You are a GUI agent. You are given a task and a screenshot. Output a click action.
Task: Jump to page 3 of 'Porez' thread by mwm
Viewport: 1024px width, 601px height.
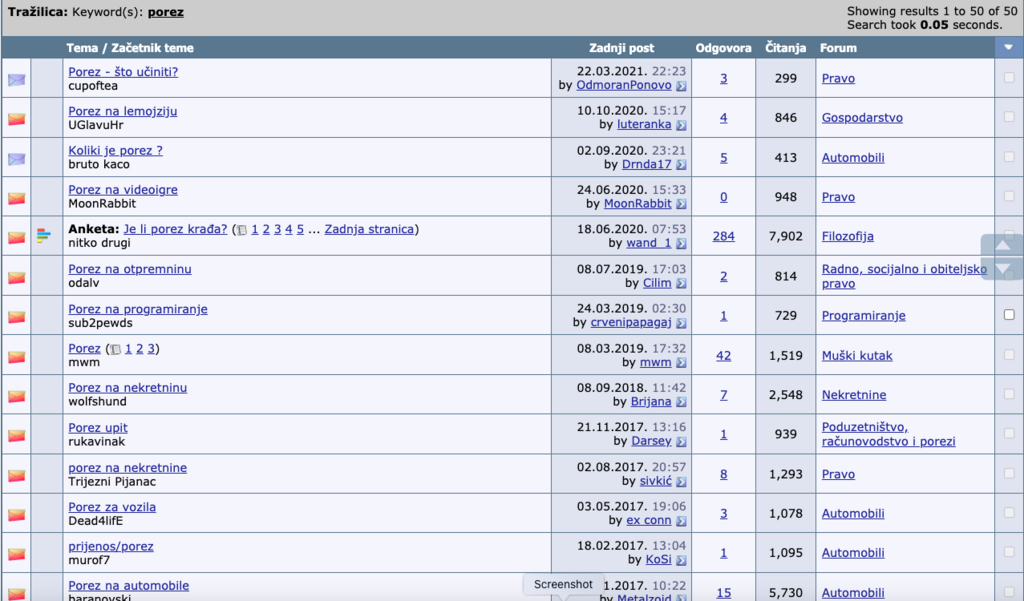151,349
